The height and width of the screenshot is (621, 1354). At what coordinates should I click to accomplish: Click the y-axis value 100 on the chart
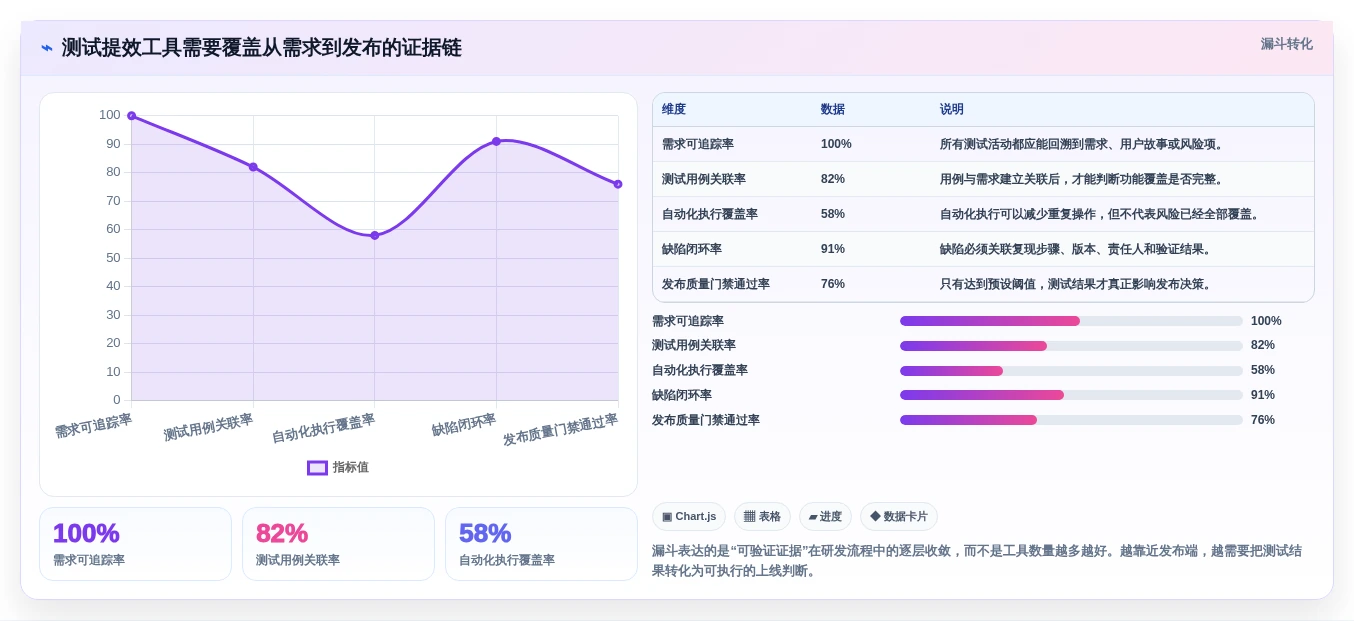[x=109, y=115]
